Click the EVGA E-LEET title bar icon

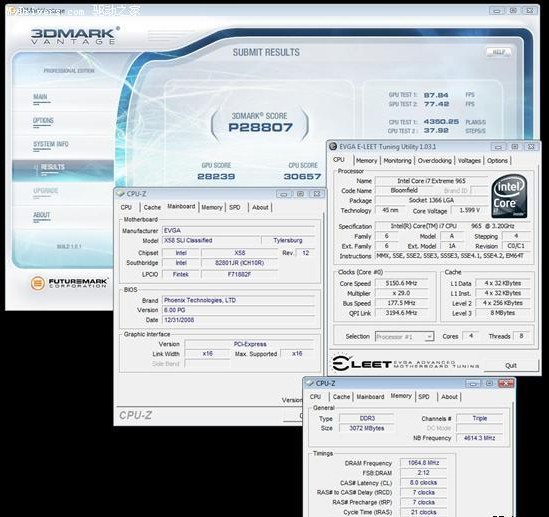(x=333, y=146)
